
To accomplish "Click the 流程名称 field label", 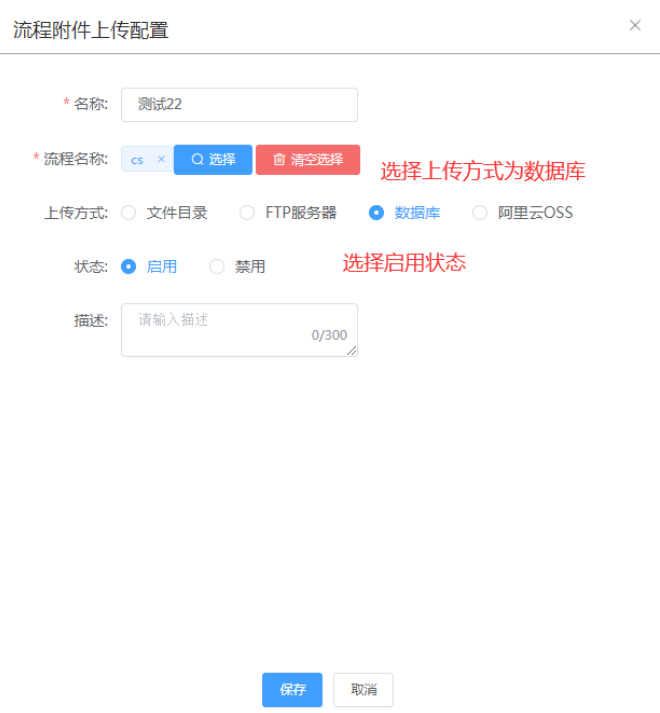I will coord(76,159).
